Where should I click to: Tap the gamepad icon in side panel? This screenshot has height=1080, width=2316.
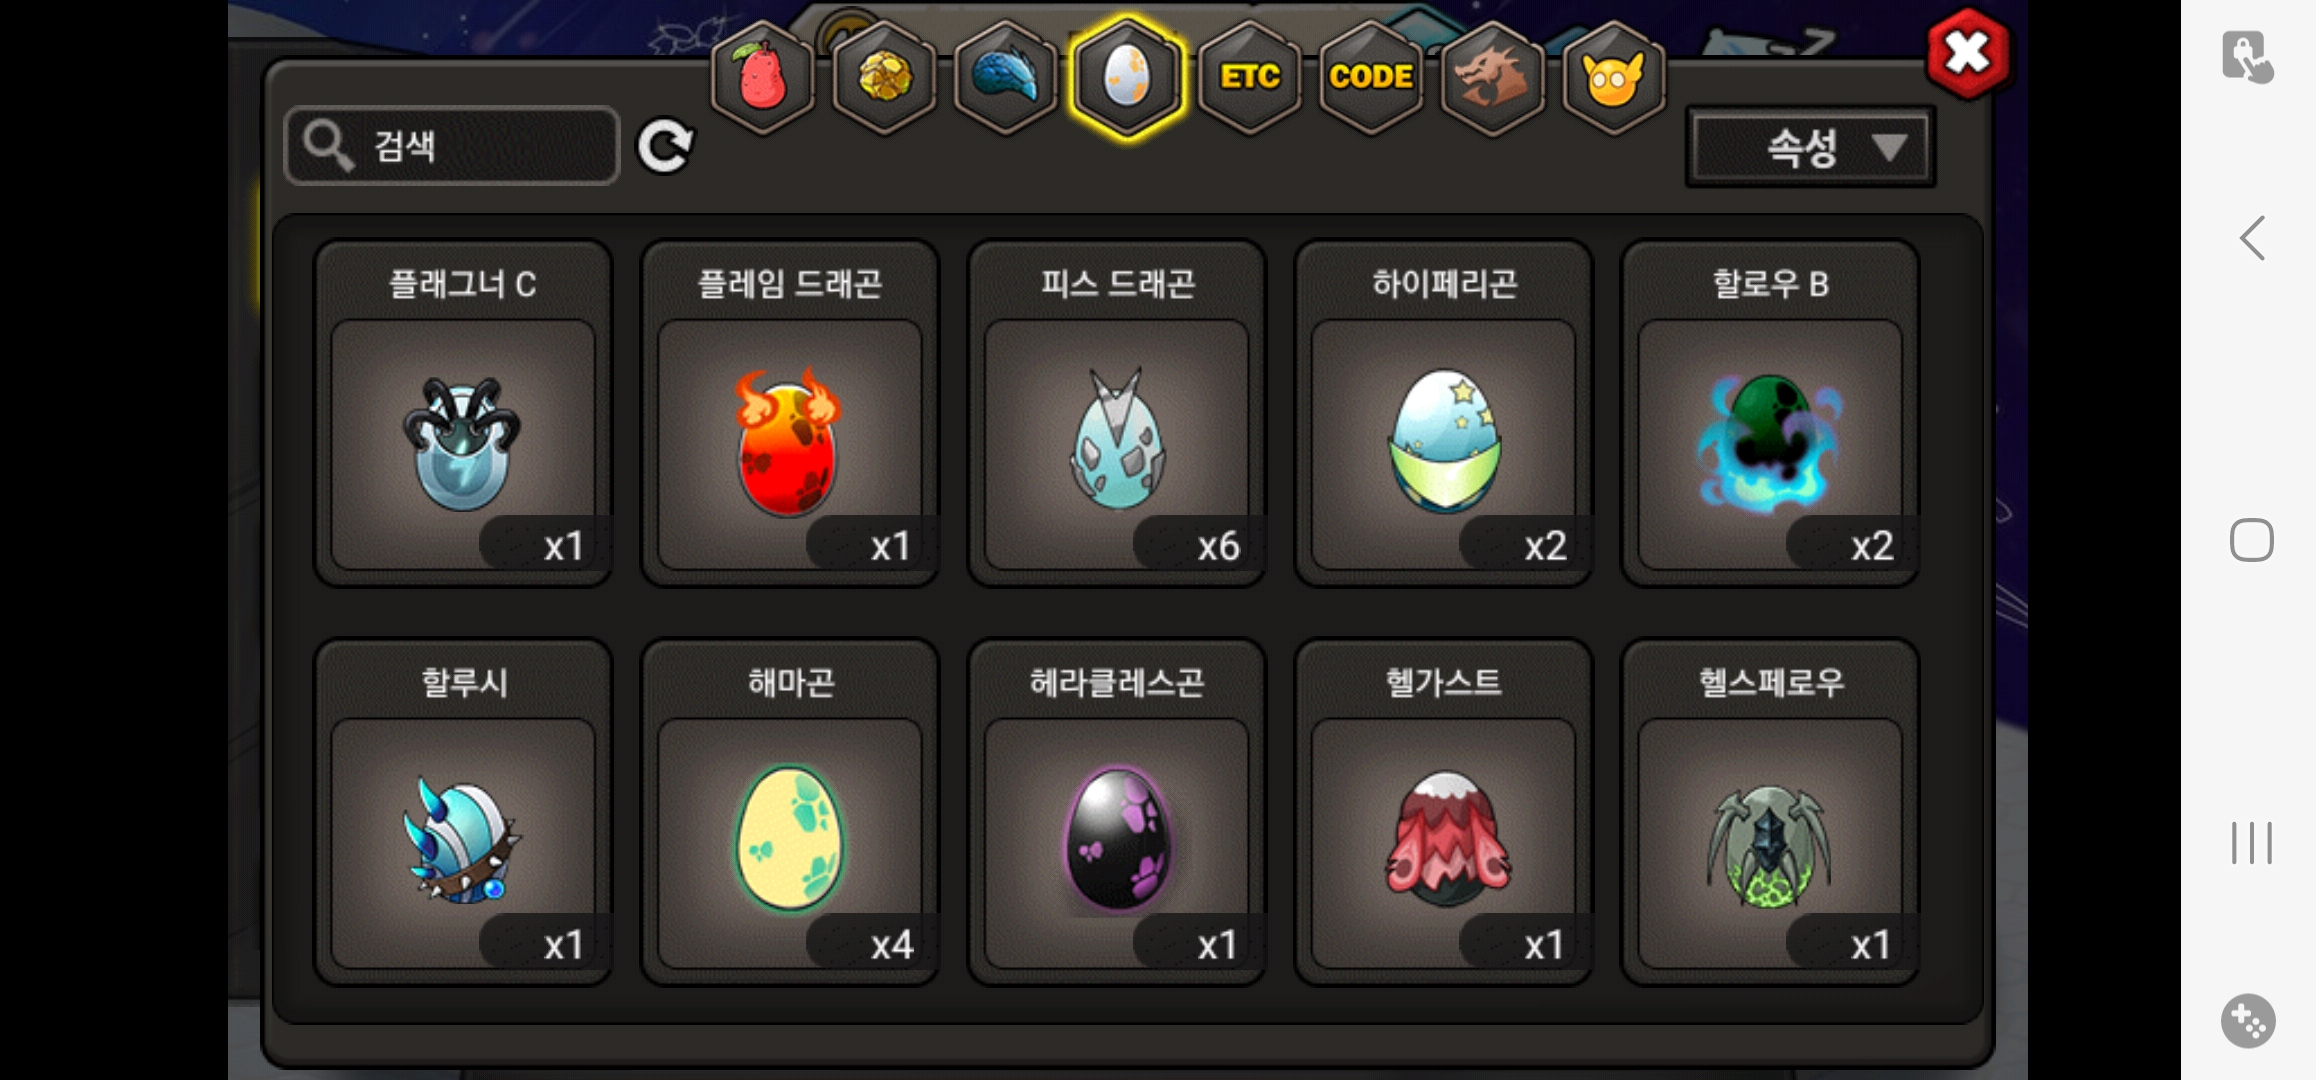[x=2248, y=1020]
